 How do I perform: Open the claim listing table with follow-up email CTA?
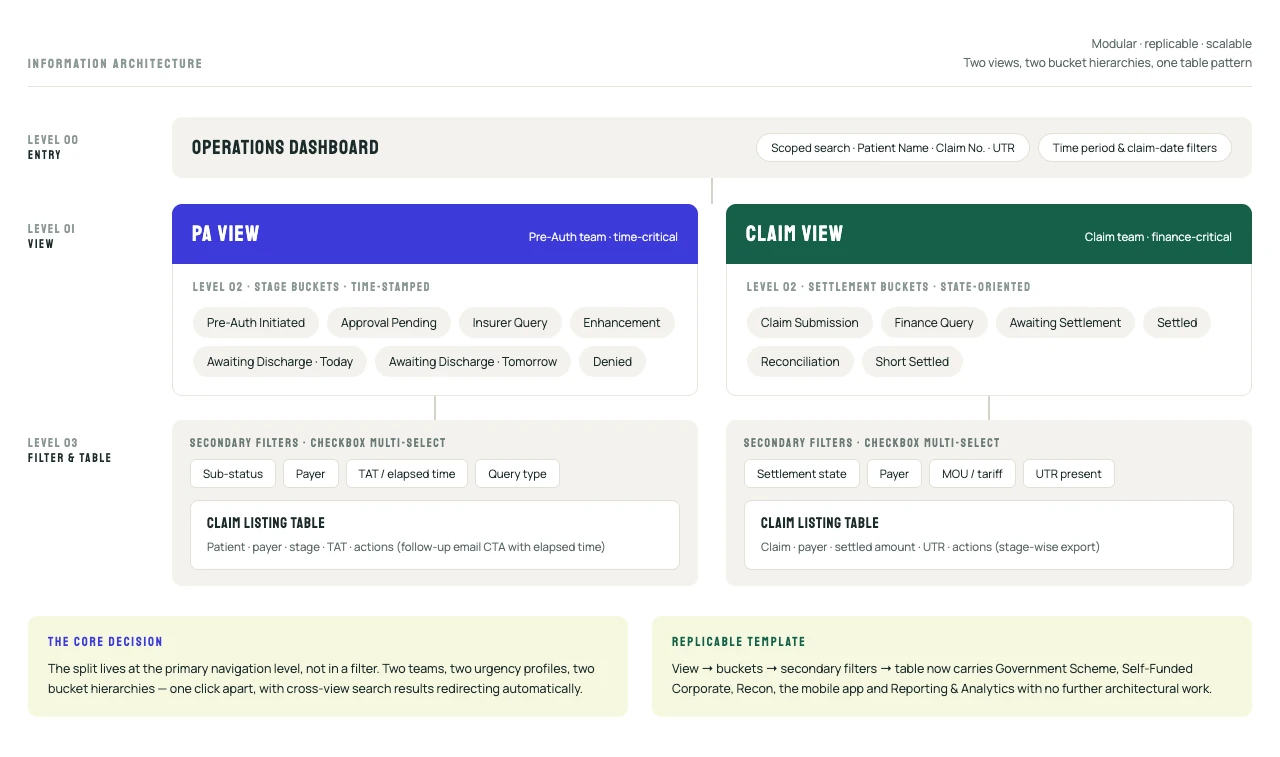[x=435, y=535]
